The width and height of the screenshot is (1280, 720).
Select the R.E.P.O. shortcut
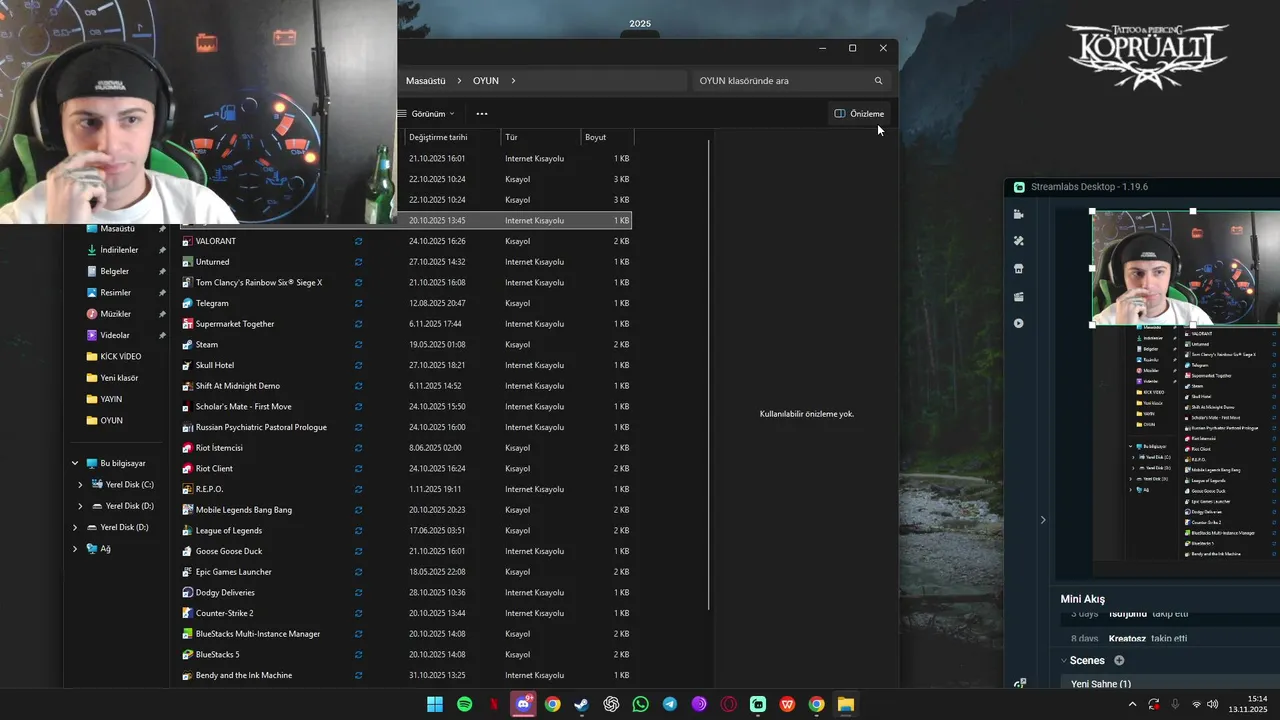(209, 489)
